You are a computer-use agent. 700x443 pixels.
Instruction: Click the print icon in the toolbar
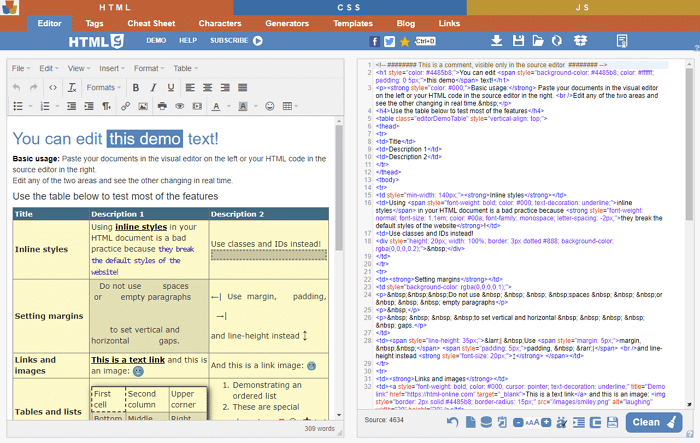[162, 106]
